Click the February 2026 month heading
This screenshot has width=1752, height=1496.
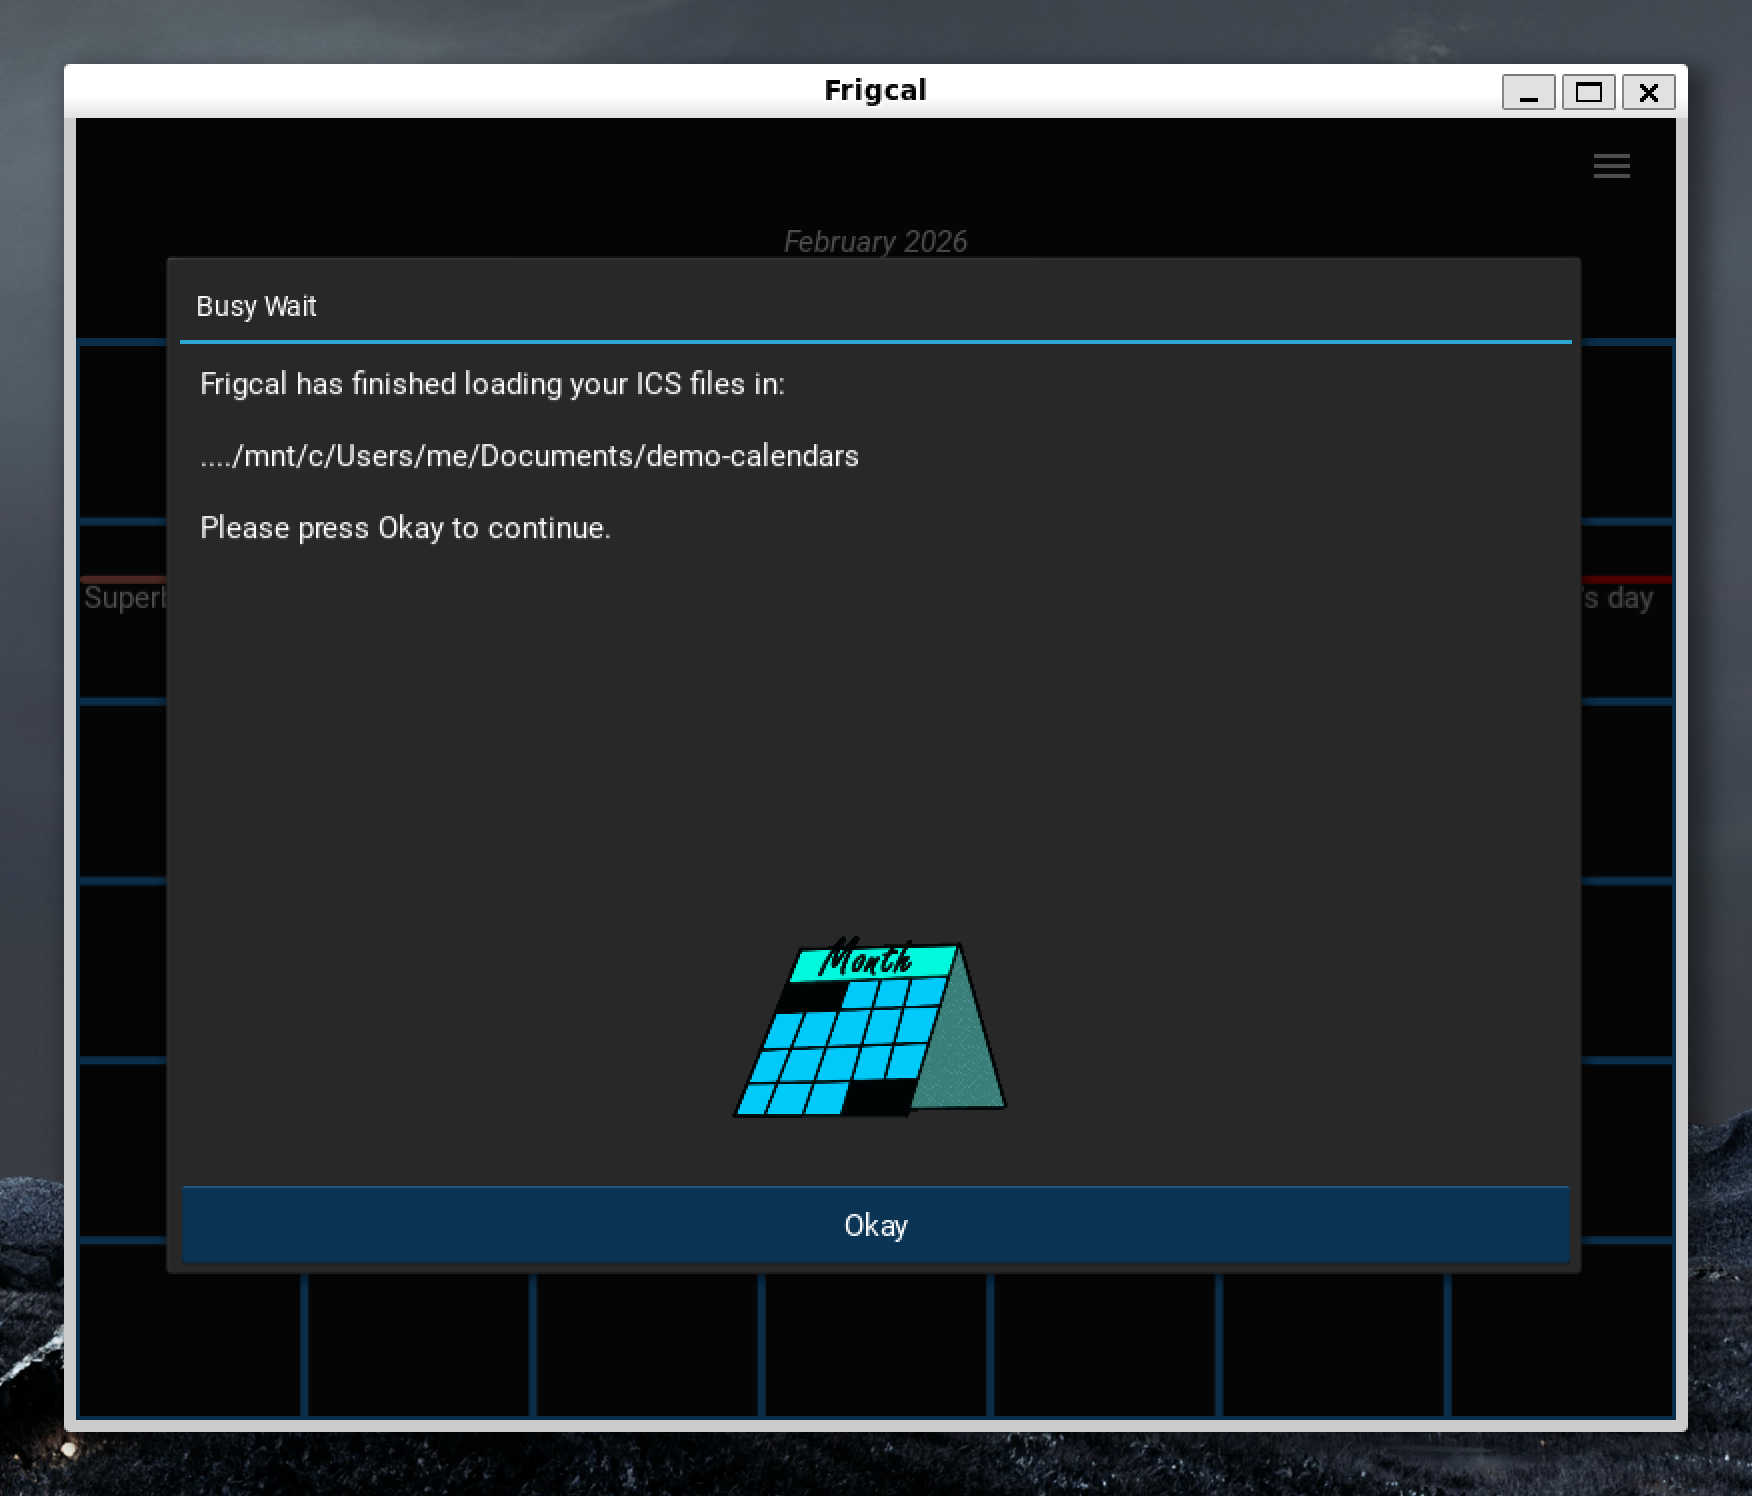[875, 242]
